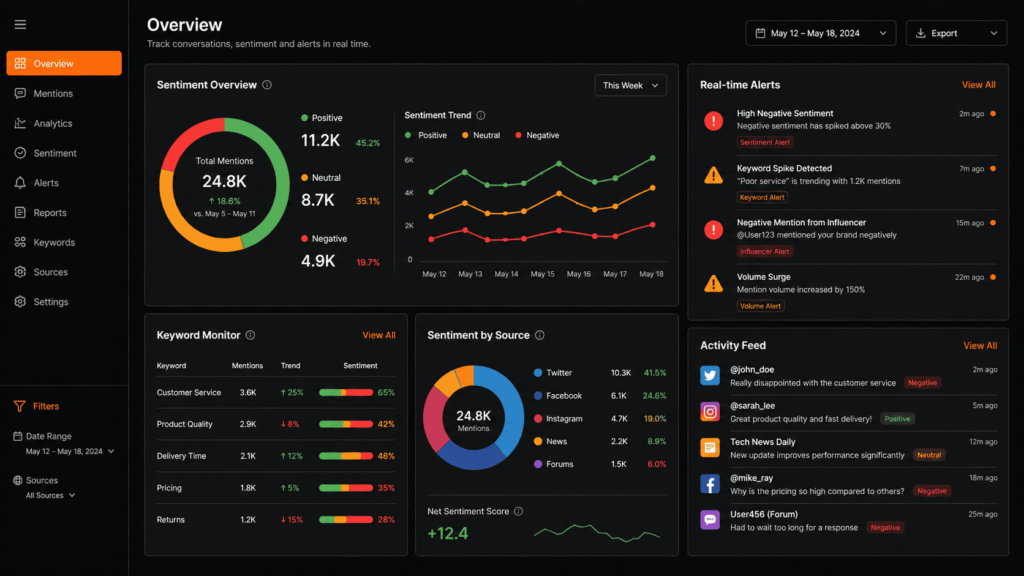Toggle Negative series in Sentiment Trend legend
This screenshot has height=576, width=1024.
(x=537, y=135)
